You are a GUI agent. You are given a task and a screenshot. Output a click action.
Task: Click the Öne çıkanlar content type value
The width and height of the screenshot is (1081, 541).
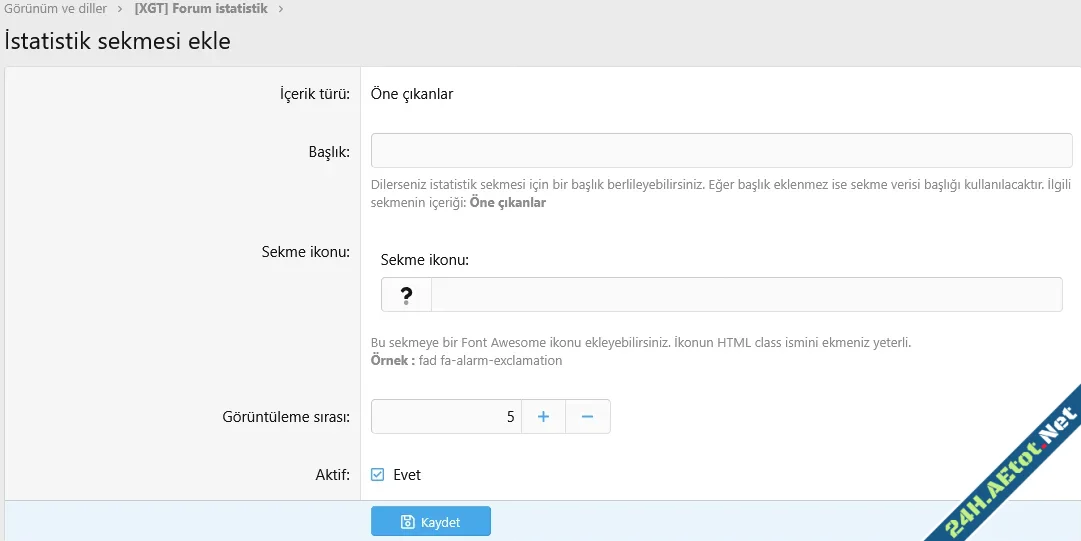[412, 94]
